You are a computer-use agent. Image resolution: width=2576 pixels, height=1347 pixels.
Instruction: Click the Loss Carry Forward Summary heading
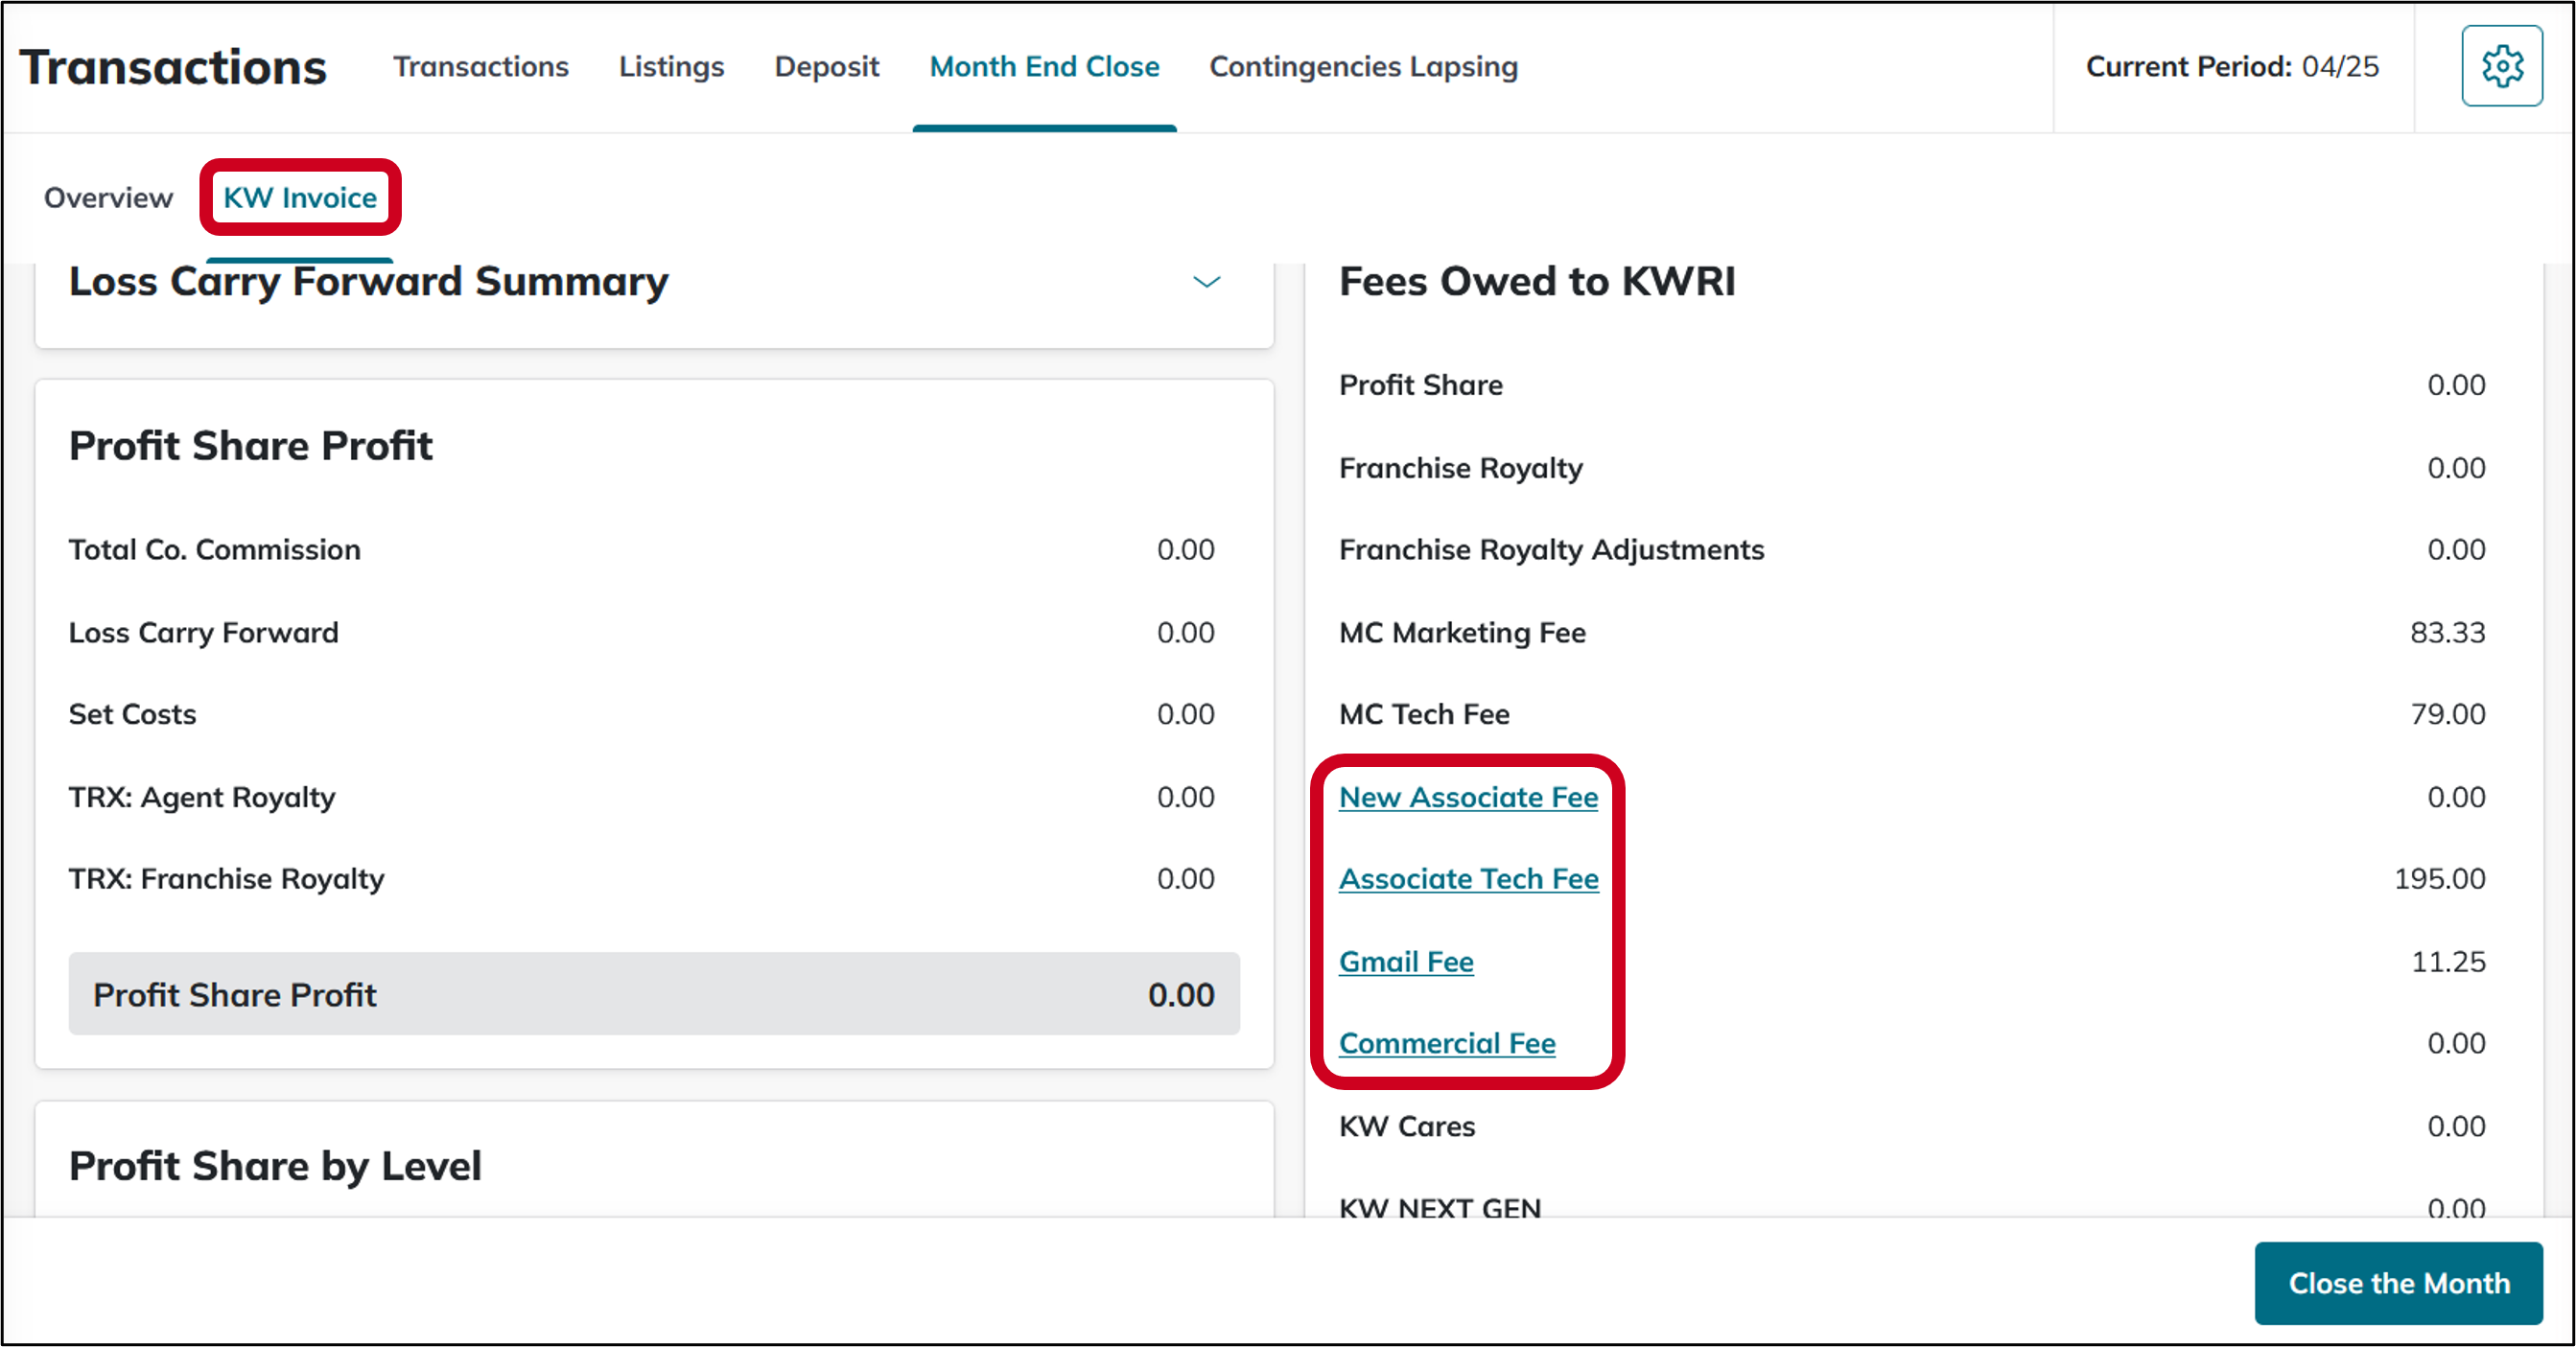click(368, 282)
